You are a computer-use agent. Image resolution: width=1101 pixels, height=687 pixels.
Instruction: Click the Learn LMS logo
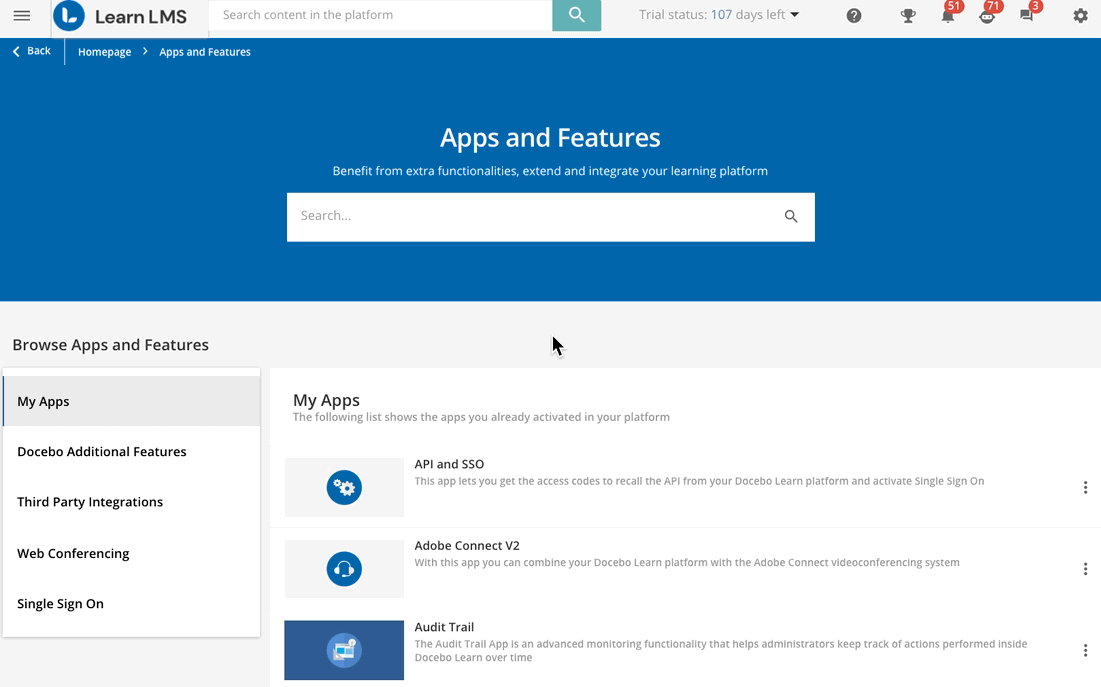coord(120,15)
